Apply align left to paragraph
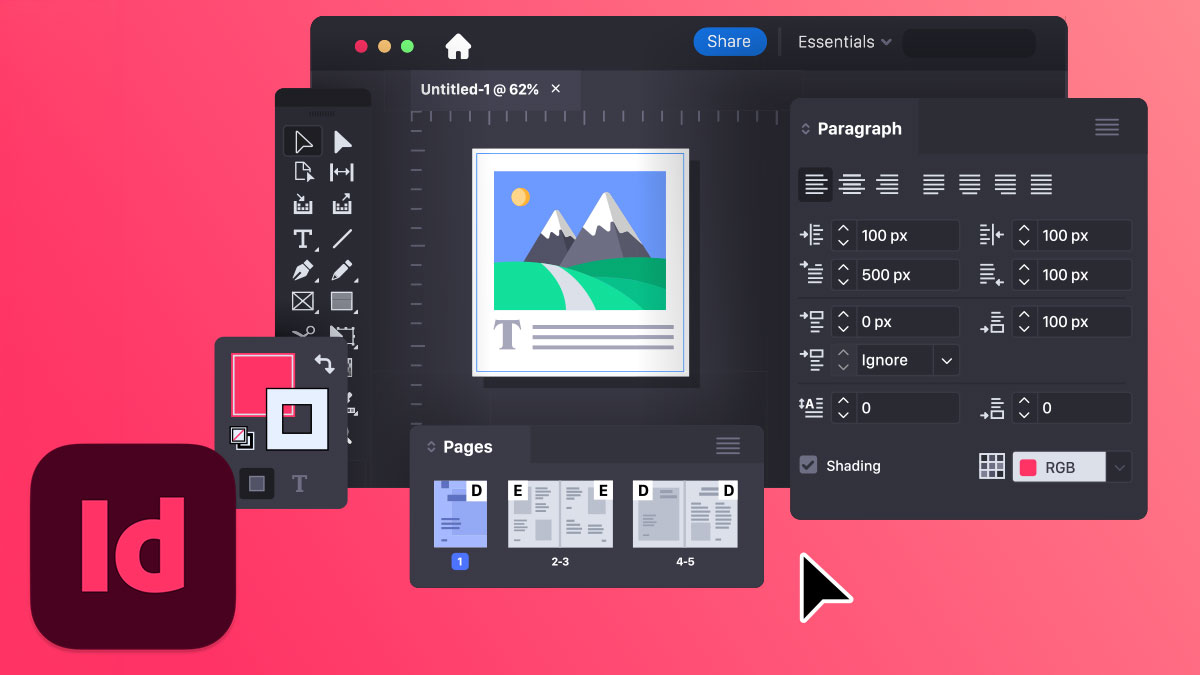The image size is (1200, 675). pos(816,184)
